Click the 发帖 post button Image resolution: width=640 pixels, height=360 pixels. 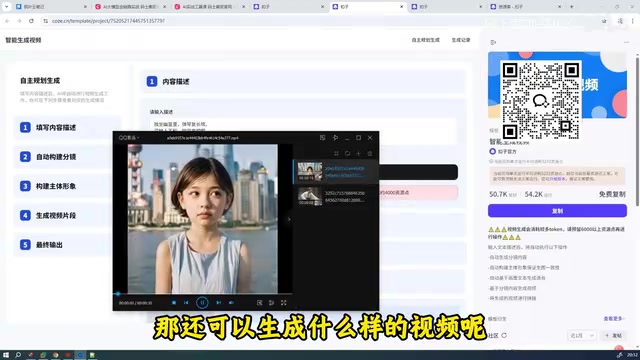tap(613, 336)
